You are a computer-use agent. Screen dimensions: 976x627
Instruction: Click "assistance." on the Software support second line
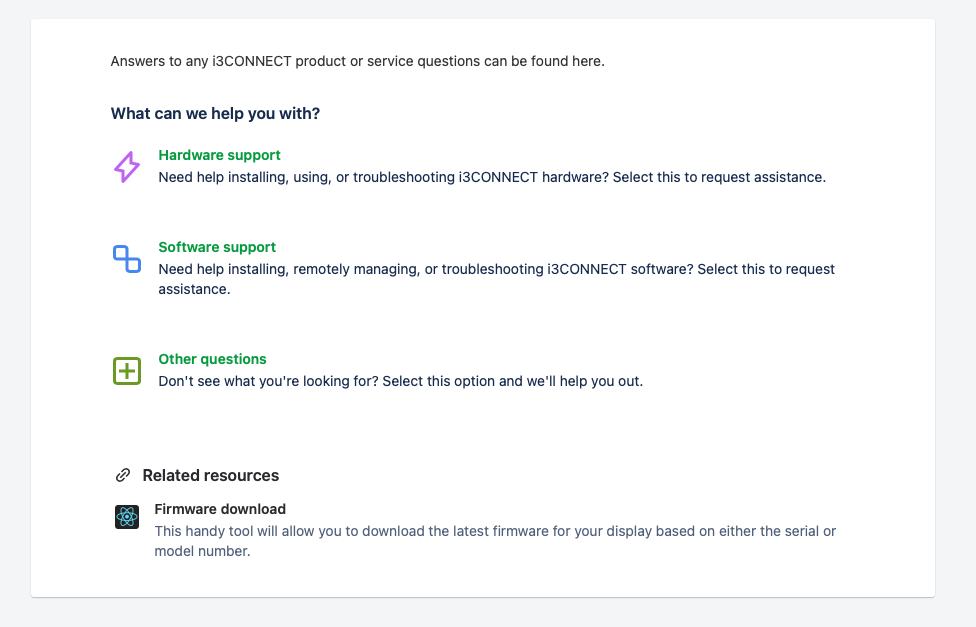point(194,290)
